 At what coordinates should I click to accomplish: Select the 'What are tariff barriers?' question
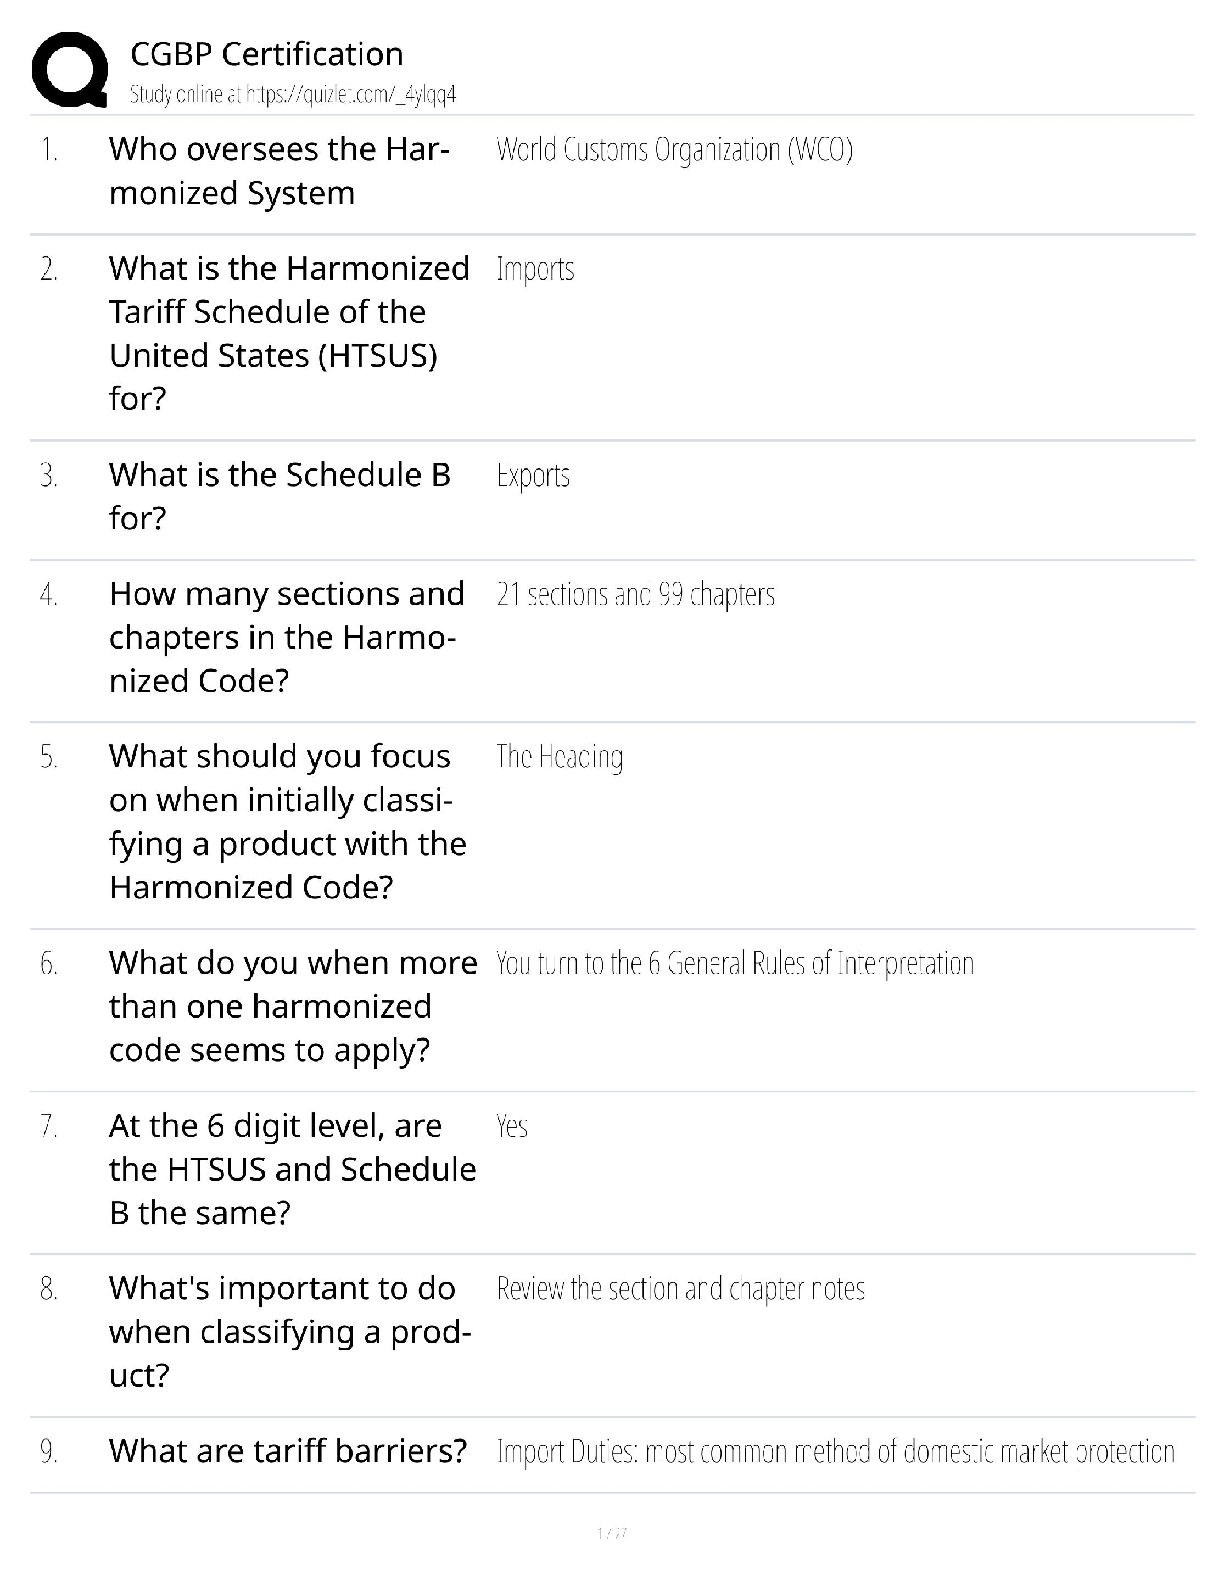point(287,1451)
